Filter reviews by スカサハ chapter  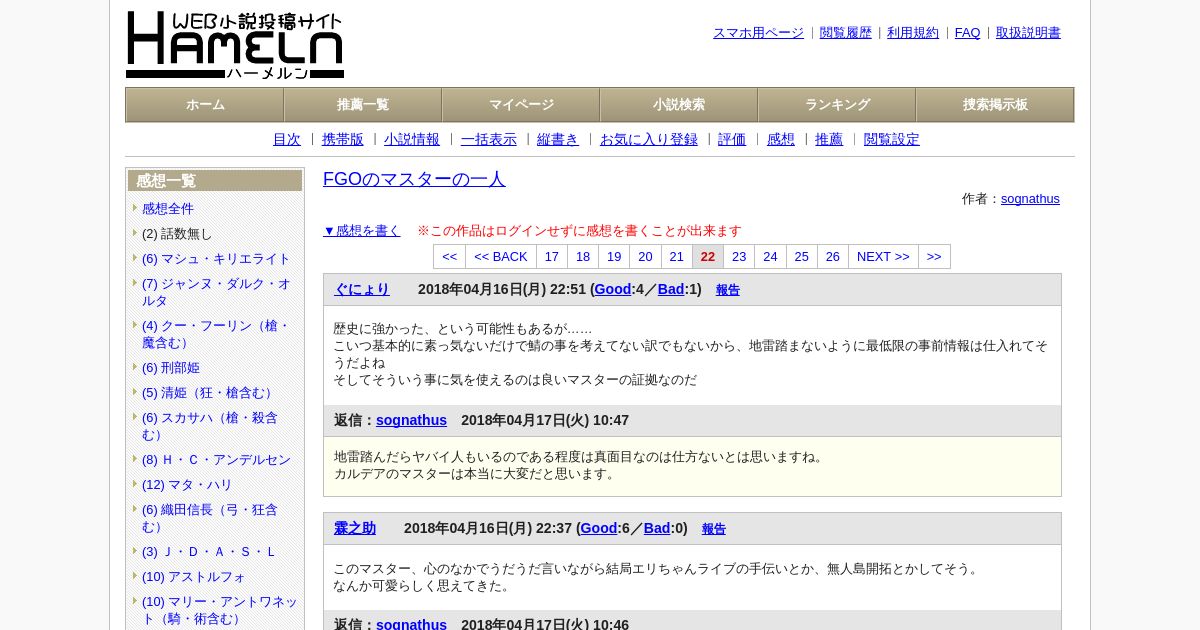210,426
